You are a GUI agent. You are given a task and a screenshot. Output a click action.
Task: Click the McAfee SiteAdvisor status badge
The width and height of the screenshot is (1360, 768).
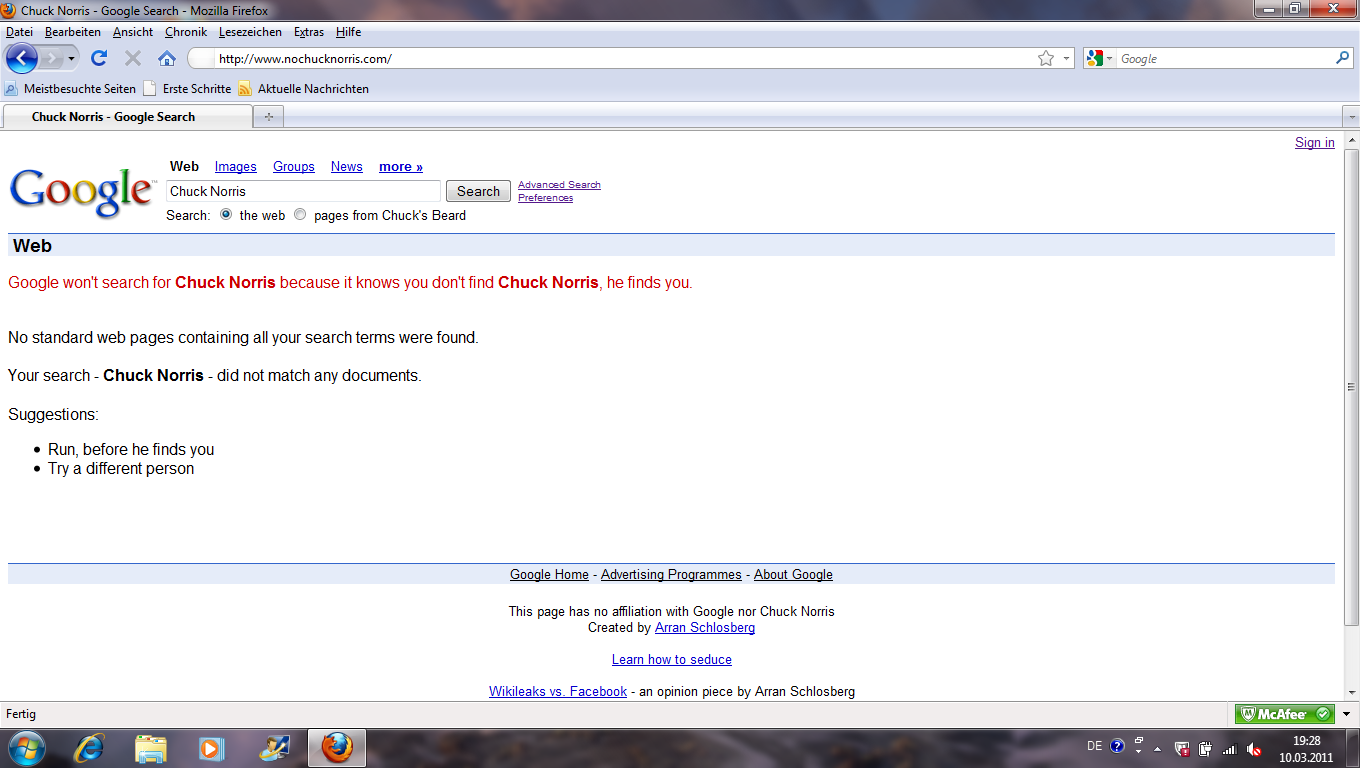[1284, 714]
